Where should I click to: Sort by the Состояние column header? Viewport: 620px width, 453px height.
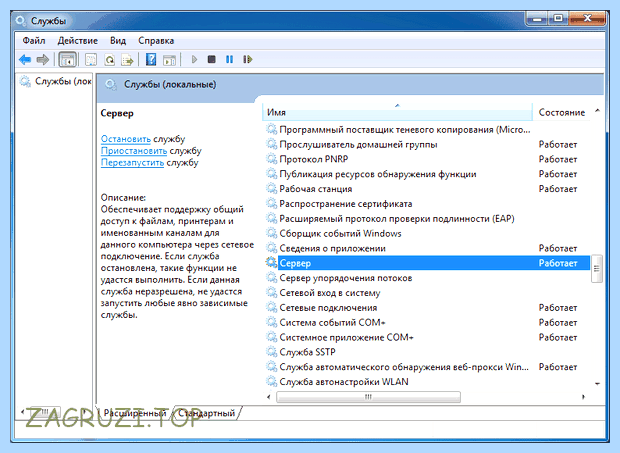coord(562,112)
